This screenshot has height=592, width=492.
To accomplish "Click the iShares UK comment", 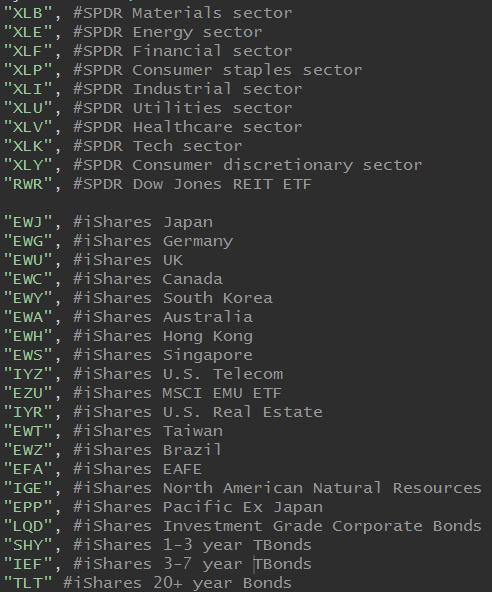I will tap(128, 260).
